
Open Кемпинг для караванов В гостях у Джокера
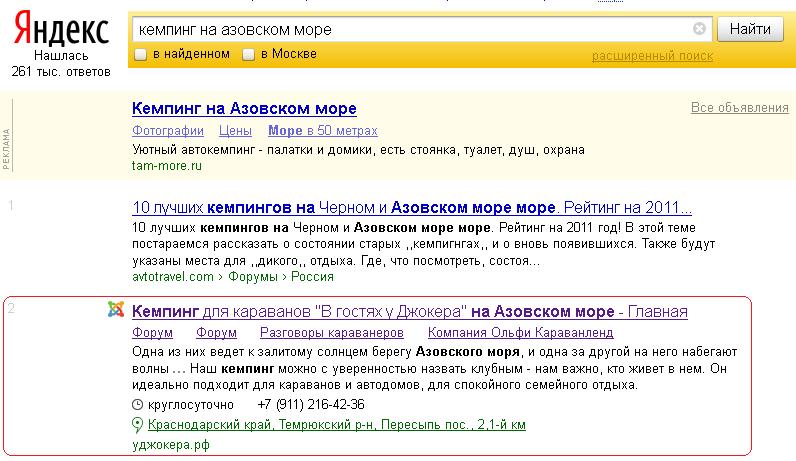(410, 311)
